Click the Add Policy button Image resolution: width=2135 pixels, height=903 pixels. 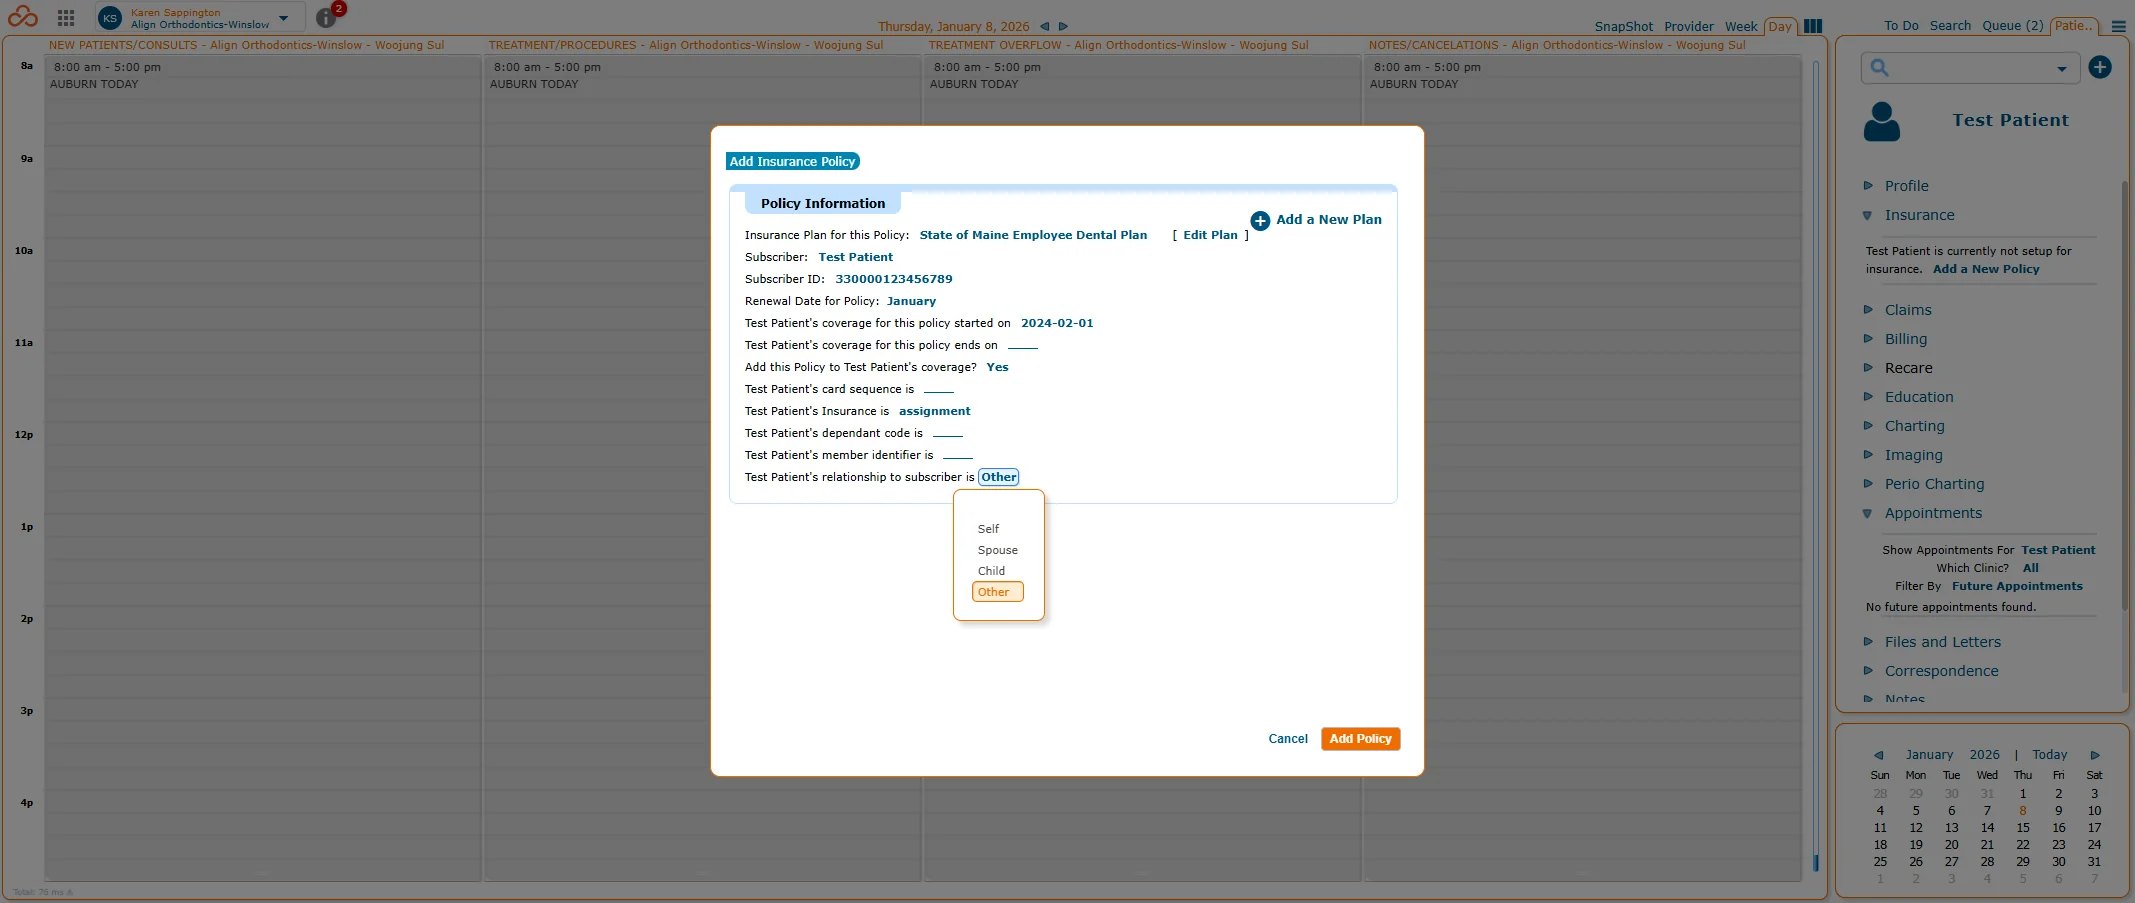point(1359,739)
